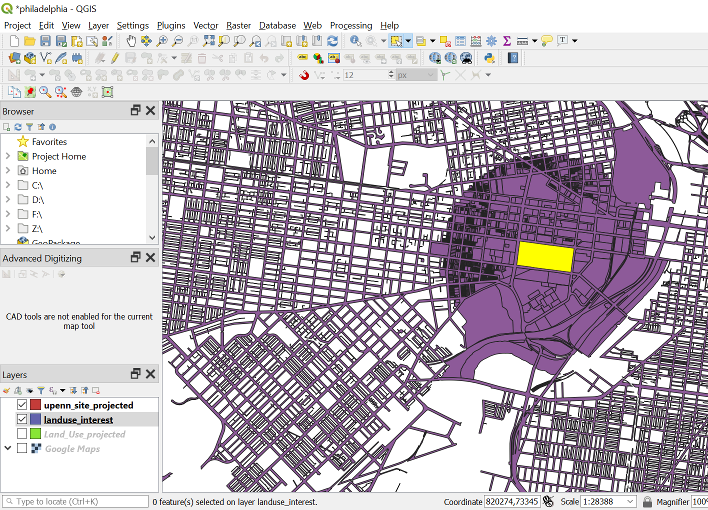Open the Python Console icon
Image resolution: width=708 pixels, height=510 pixels.
489,58
